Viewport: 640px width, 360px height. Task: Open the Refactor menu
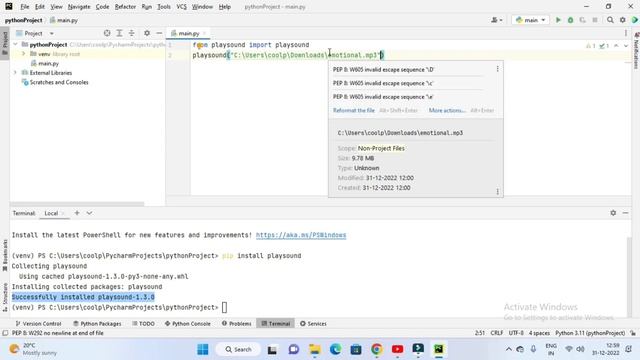point(125,7)
